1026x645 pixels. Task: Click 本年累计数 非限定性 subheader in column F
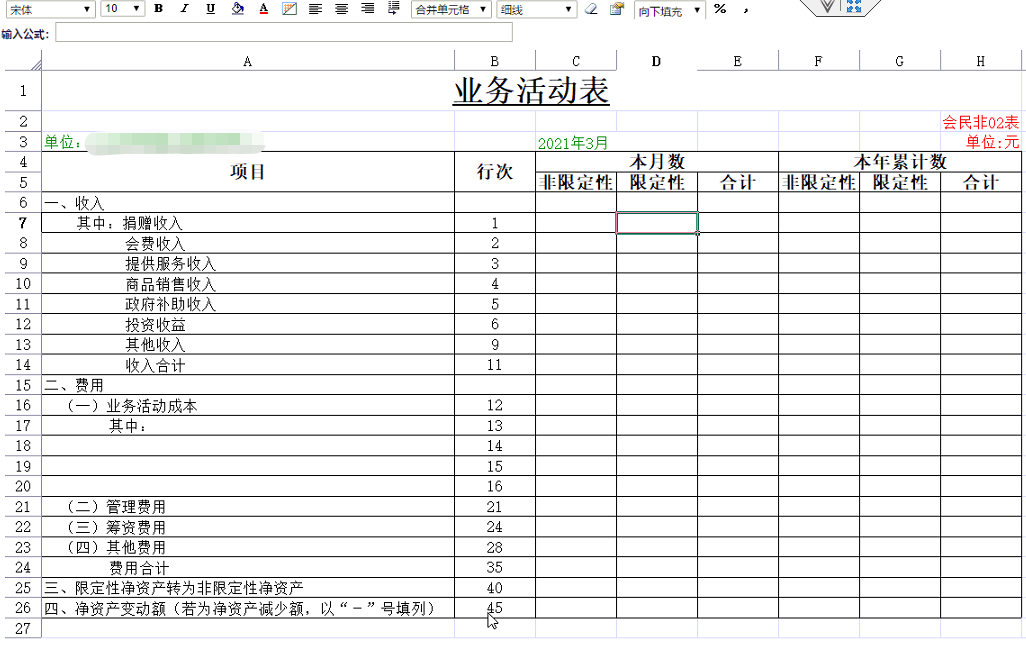(819, 183)
